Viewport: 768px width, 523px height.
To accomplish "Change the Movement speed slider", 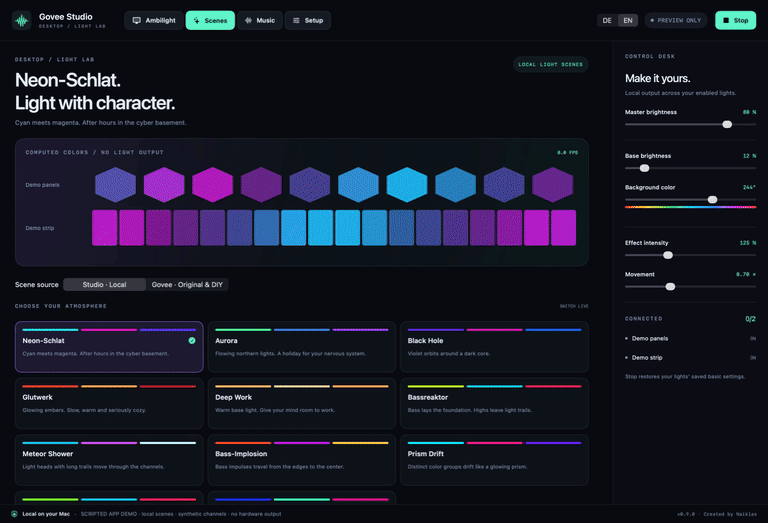I will click(x=690, y=286).
